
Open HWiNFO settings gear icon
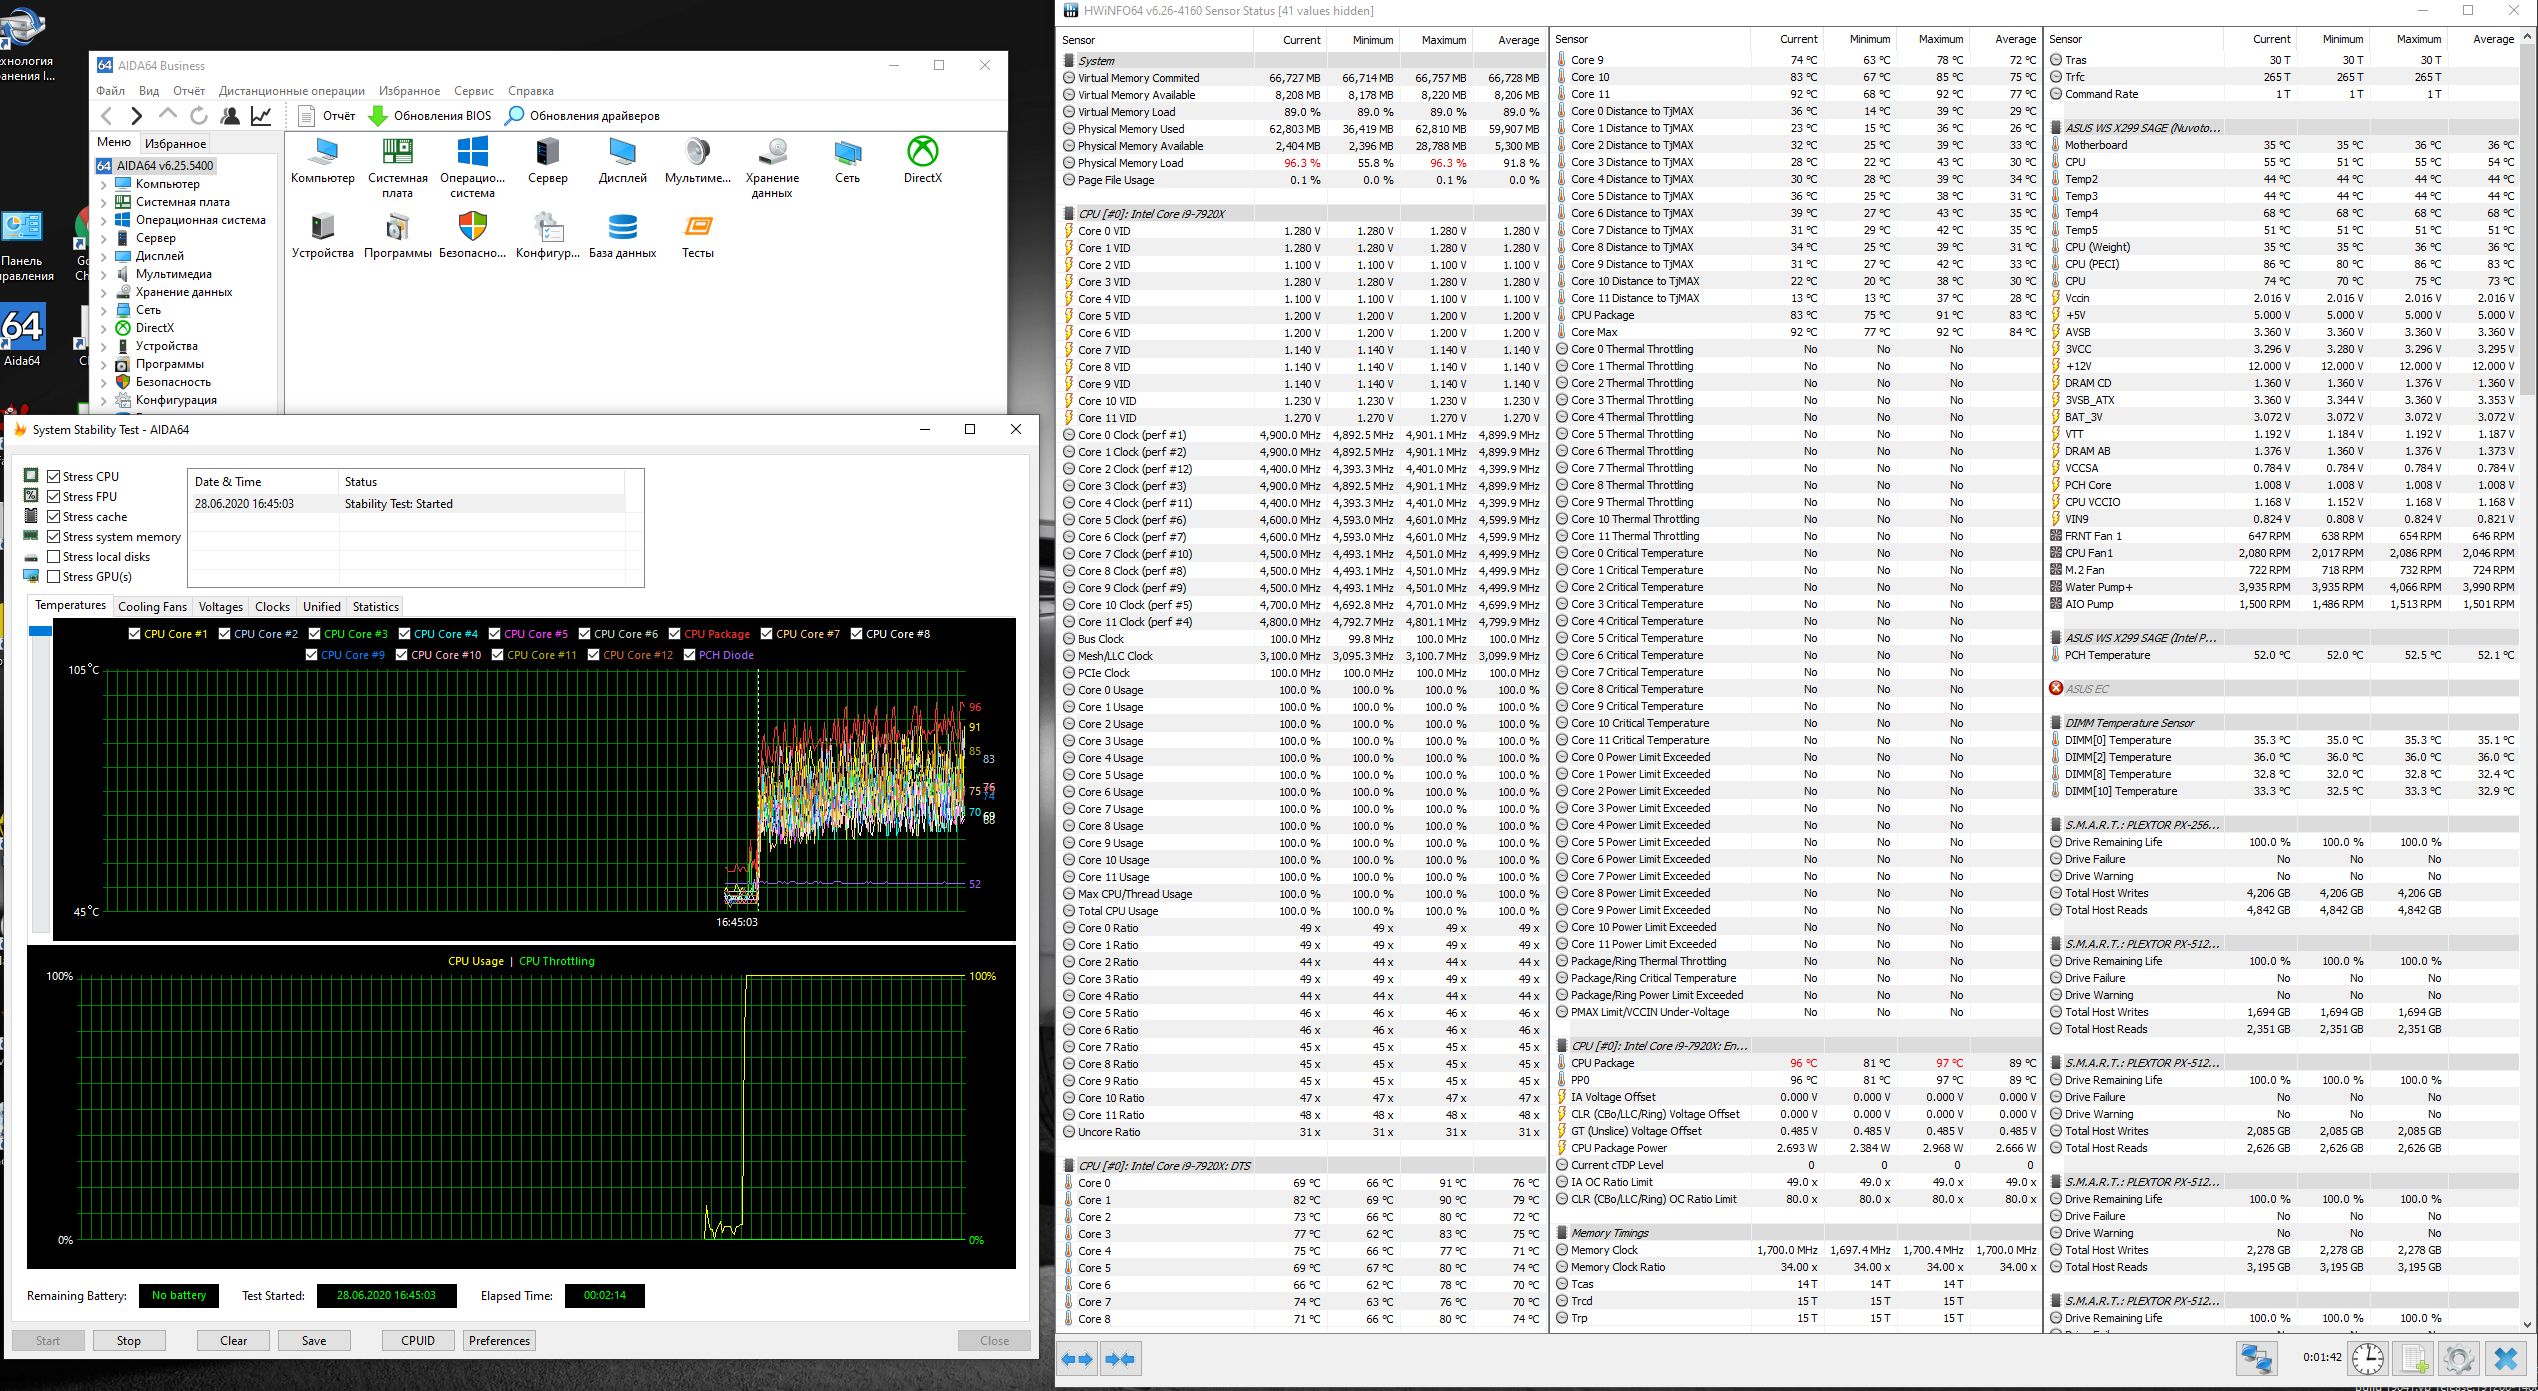point(2459,1358)
